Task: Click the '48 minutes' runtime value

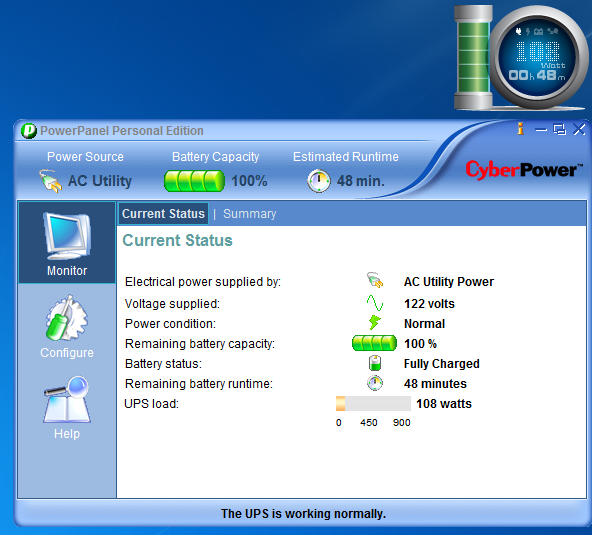Action: pyautogui.click(x=435, y=384)
